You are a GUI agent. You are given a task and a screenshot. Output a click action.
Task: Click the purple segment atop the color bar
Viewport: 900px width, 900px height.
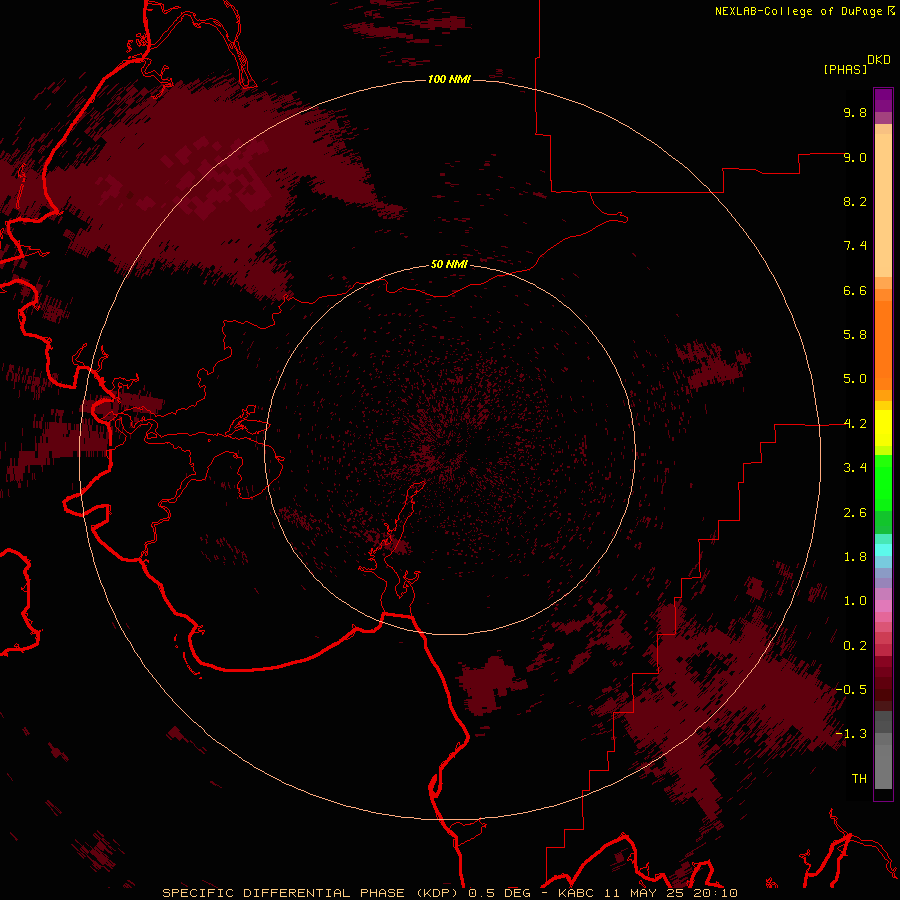tap(883, 100)
